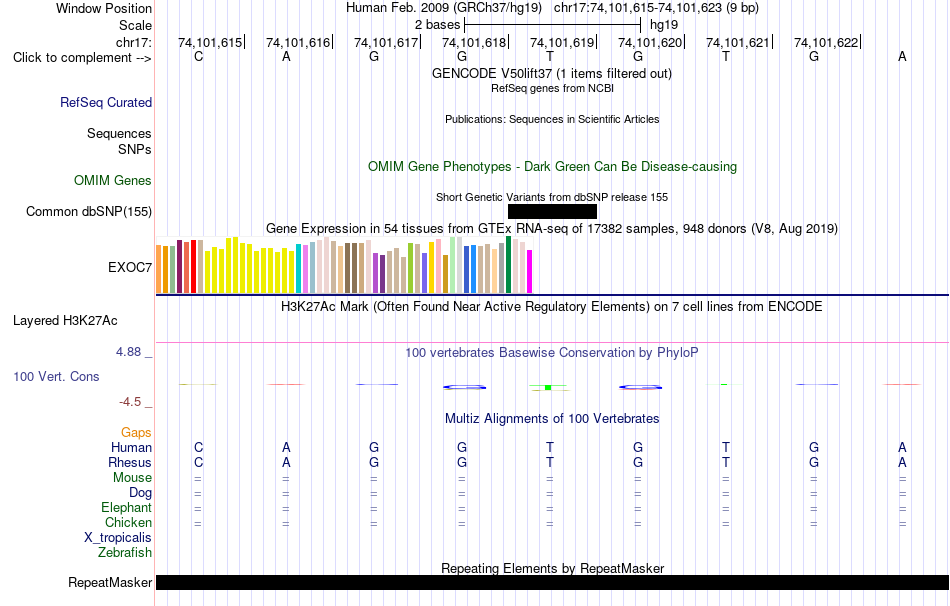Click 'RefSeq genes from NCBI' track title

coord(552,88)
